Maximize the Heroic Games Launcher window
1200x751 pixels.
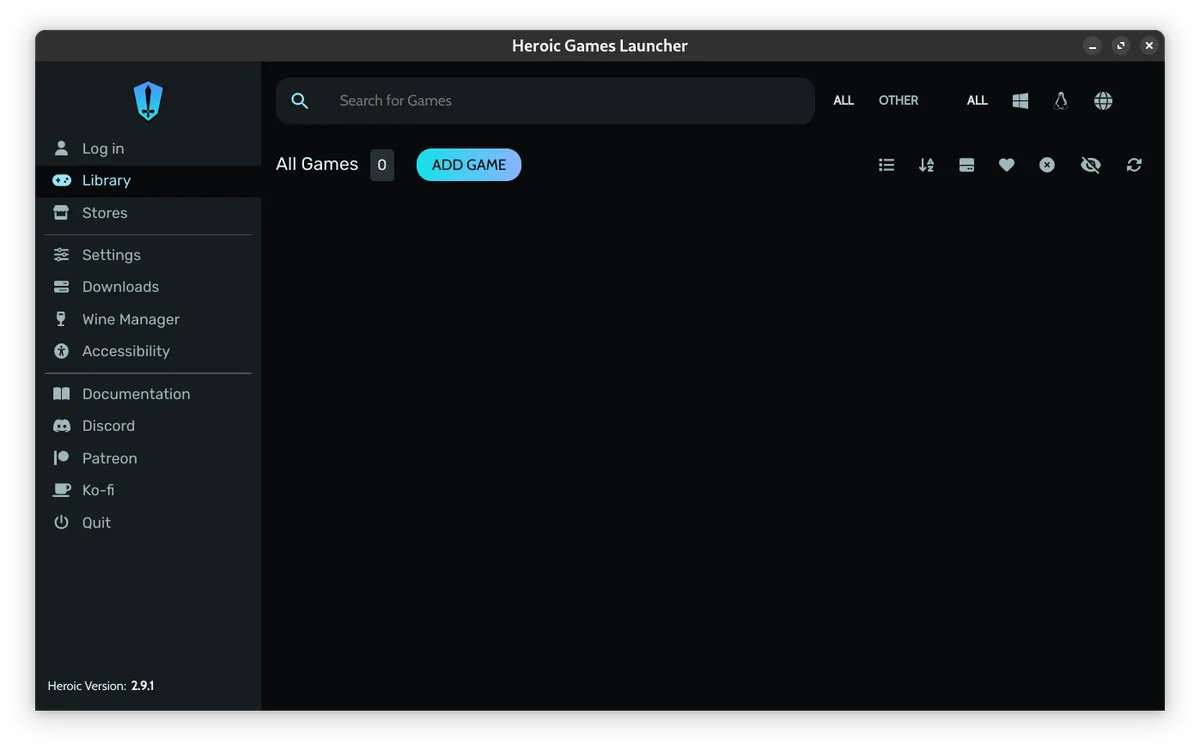click(1121, 46)
